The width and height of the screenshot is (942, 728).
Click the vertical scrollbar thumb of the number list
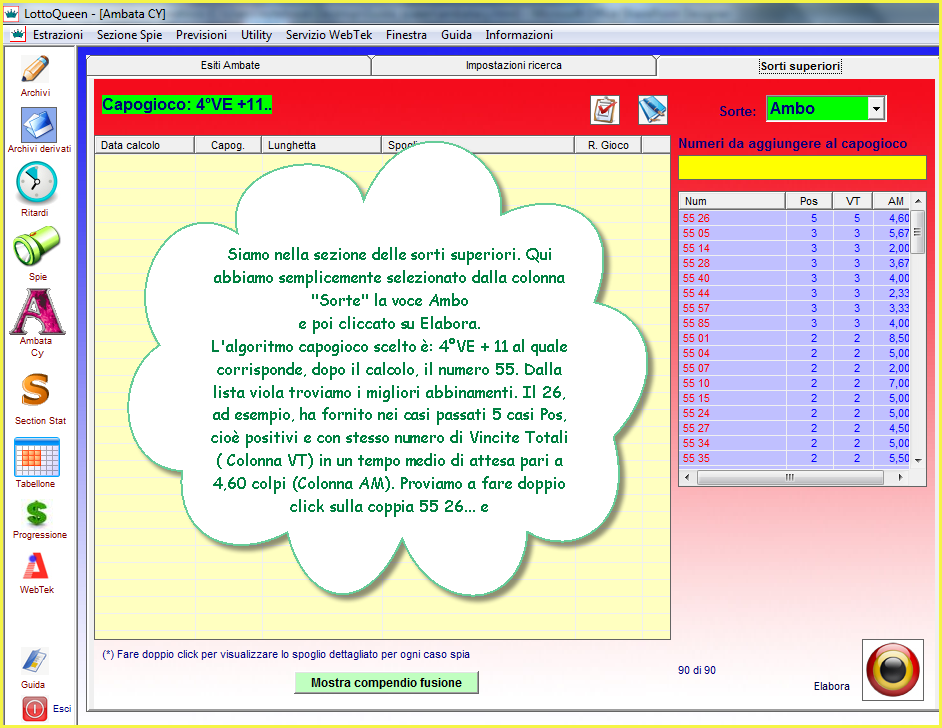[x=917, y=232]
